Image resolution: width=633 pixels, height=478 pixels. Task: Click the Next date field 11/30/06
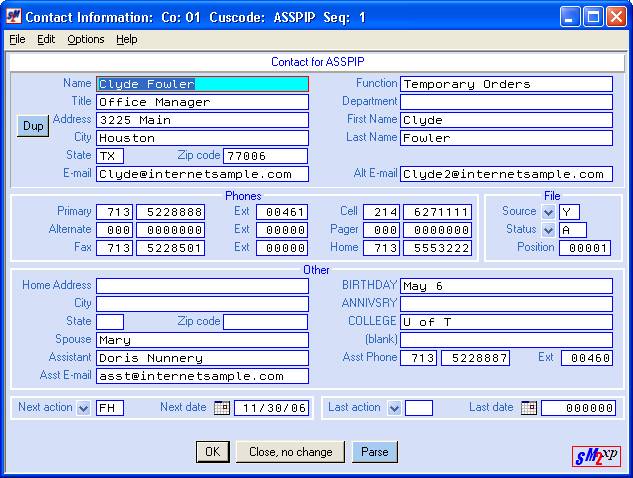[272, 408]
